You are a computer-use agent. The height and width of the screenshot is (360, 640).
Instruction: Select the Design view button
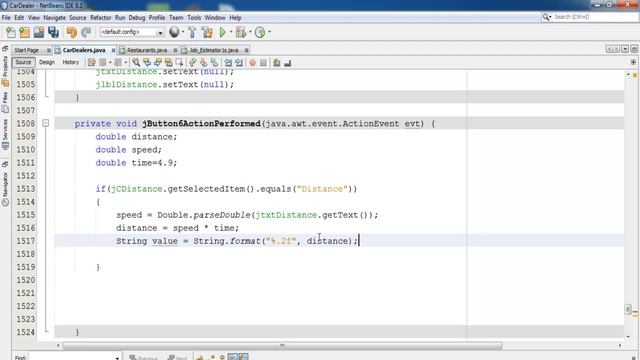(x=47, y=62)
